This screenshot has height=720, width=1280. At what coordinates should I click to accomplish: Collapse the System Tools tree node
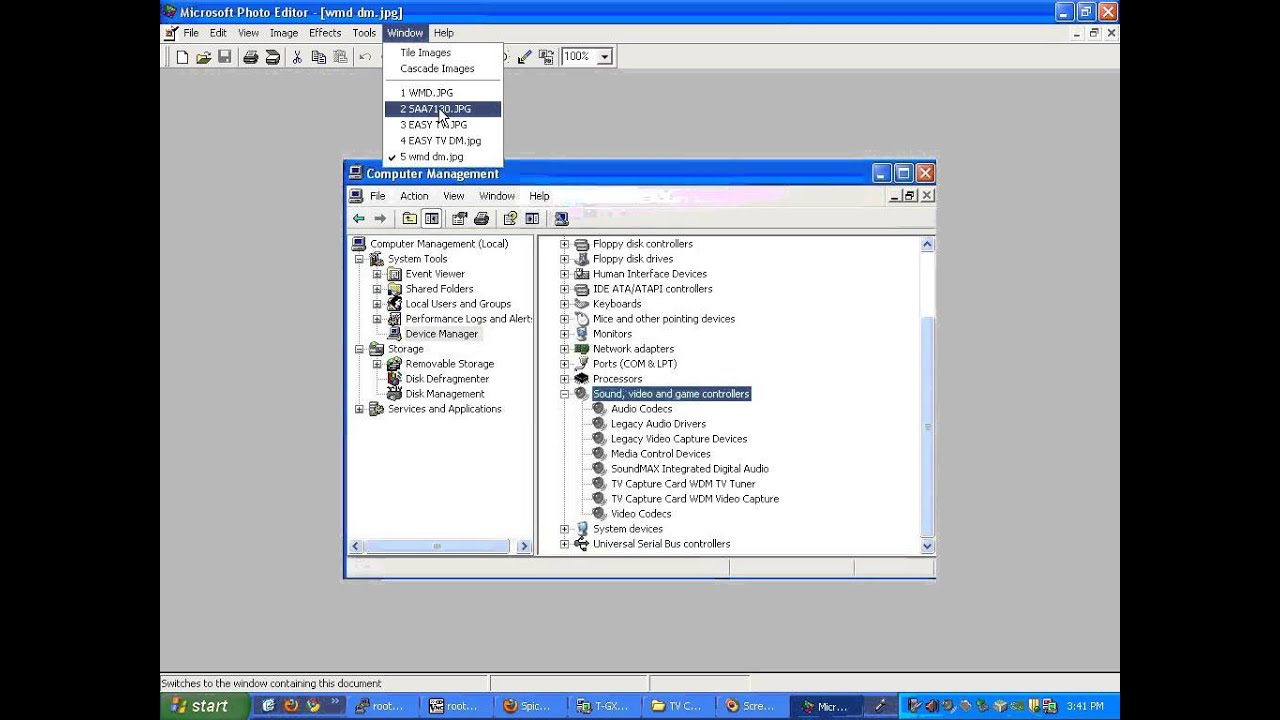coord(359,259)
